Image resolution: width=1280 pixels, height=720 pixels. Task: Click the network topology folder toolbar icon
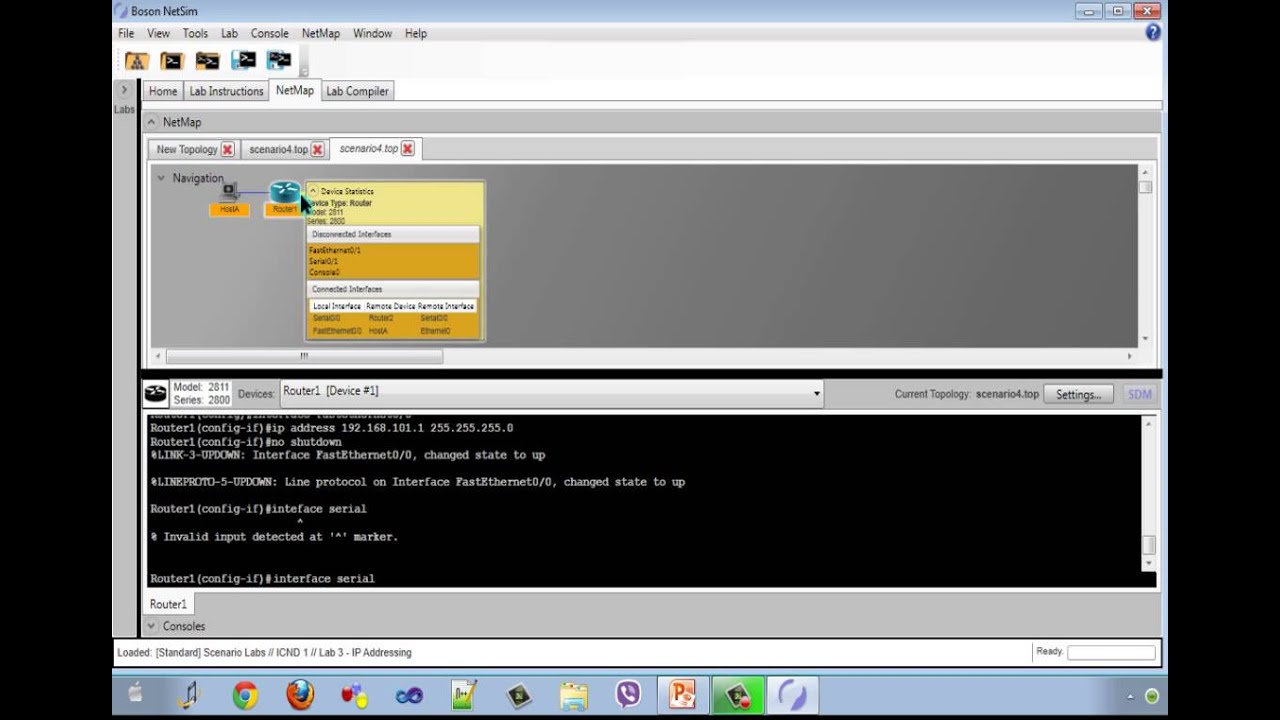(137, 61)
